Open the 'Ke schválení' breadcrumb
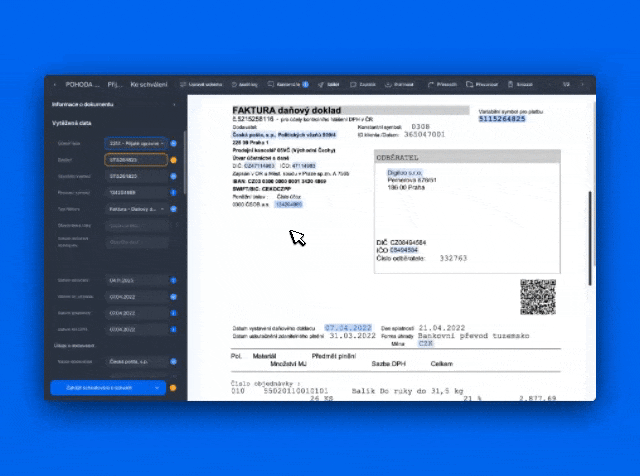This screenshot has height=476, width=640. 149,85
